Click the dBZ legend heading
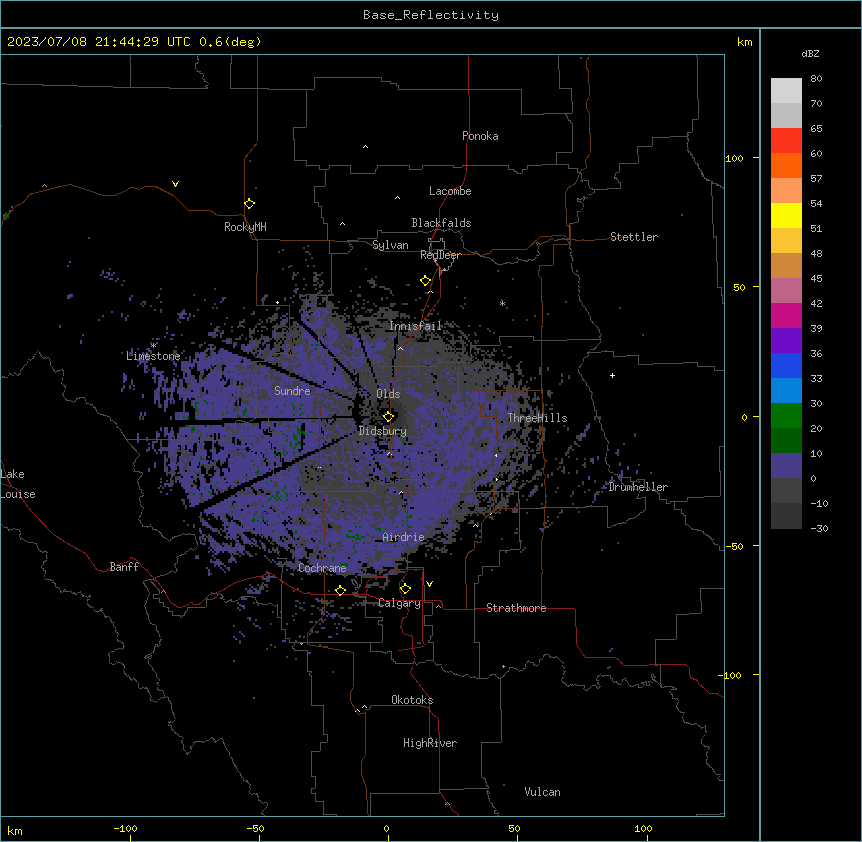This screenshot has height=842, width=862. coord(810,53)
